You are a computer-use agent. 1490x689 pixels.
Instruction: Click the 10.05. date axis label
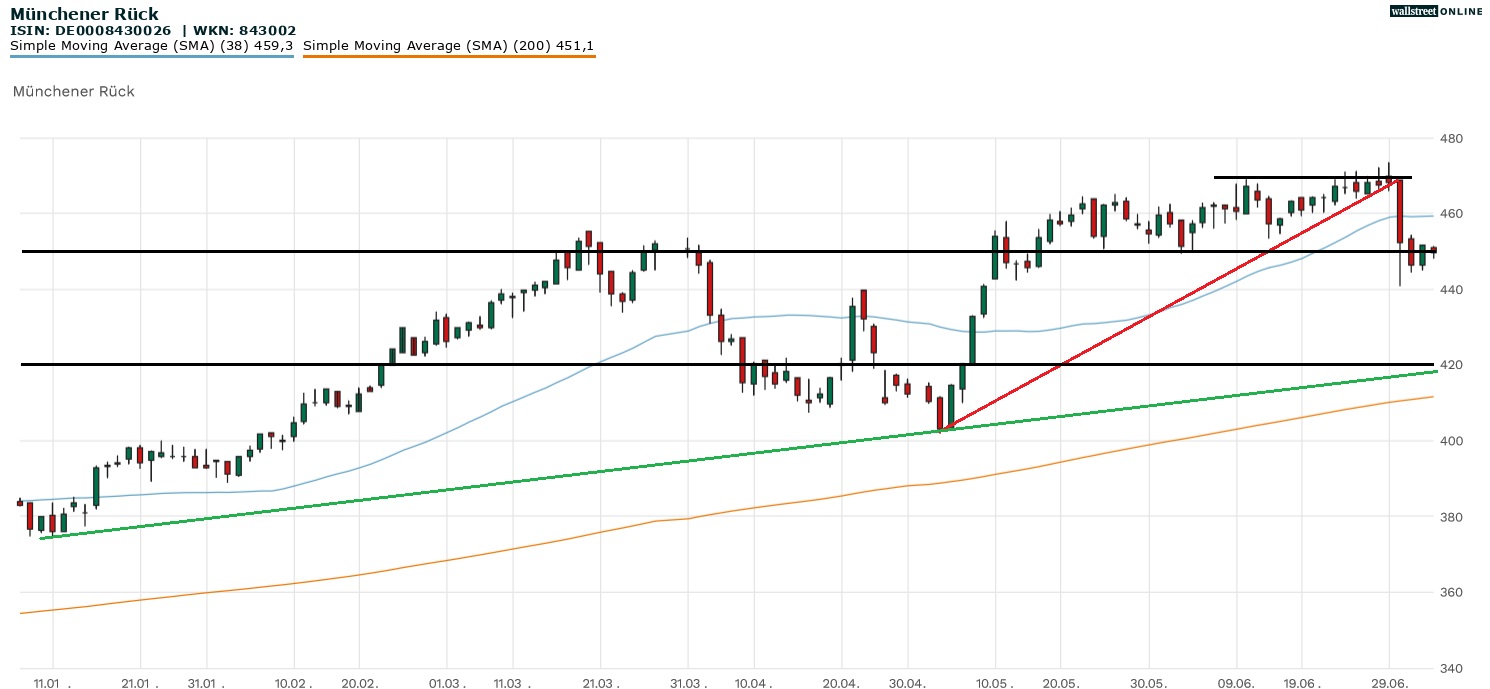click(994, 682)
